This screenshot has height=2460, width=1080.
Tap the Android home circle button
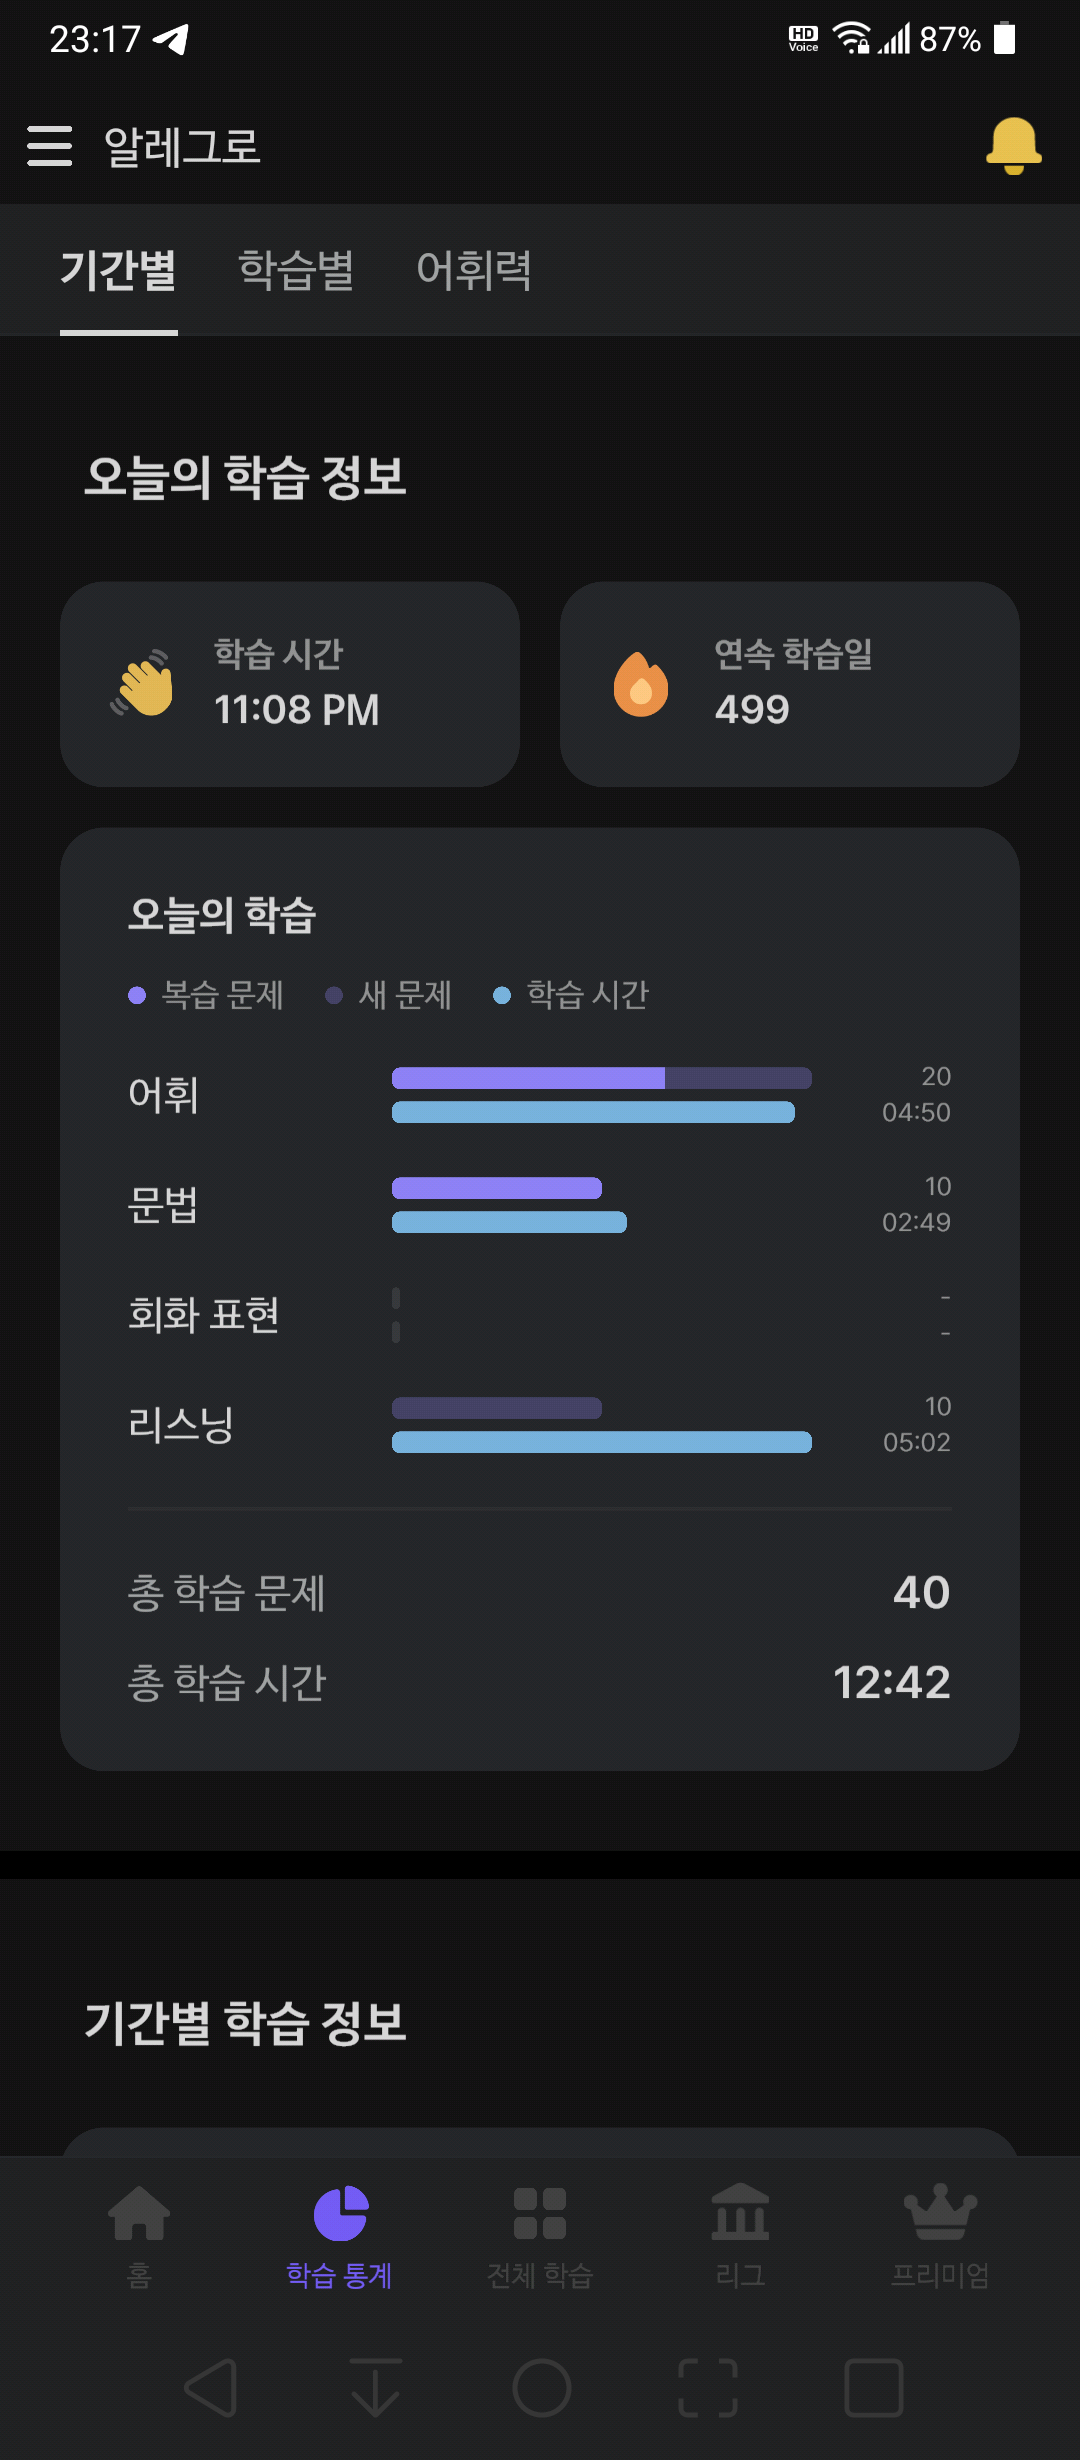pyautogui.click(x=541, y=2388)
